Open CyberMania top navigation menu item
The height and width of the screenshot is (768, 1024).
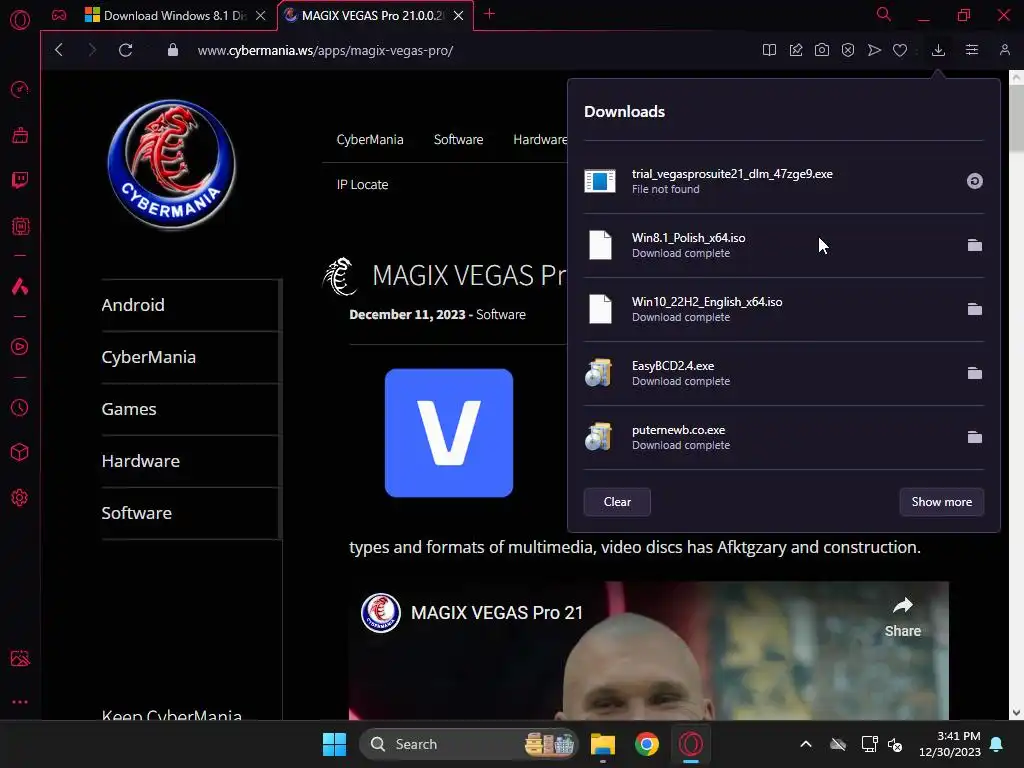point(370,139)
